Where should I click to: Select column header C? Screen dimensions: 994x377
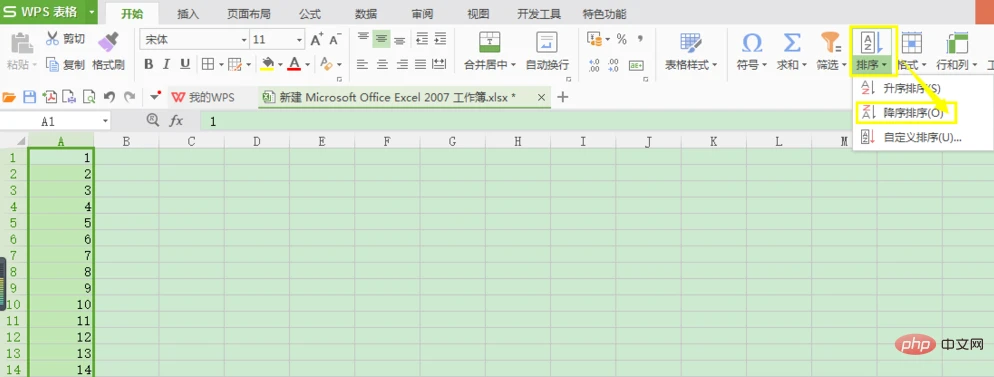pos(191,141)
